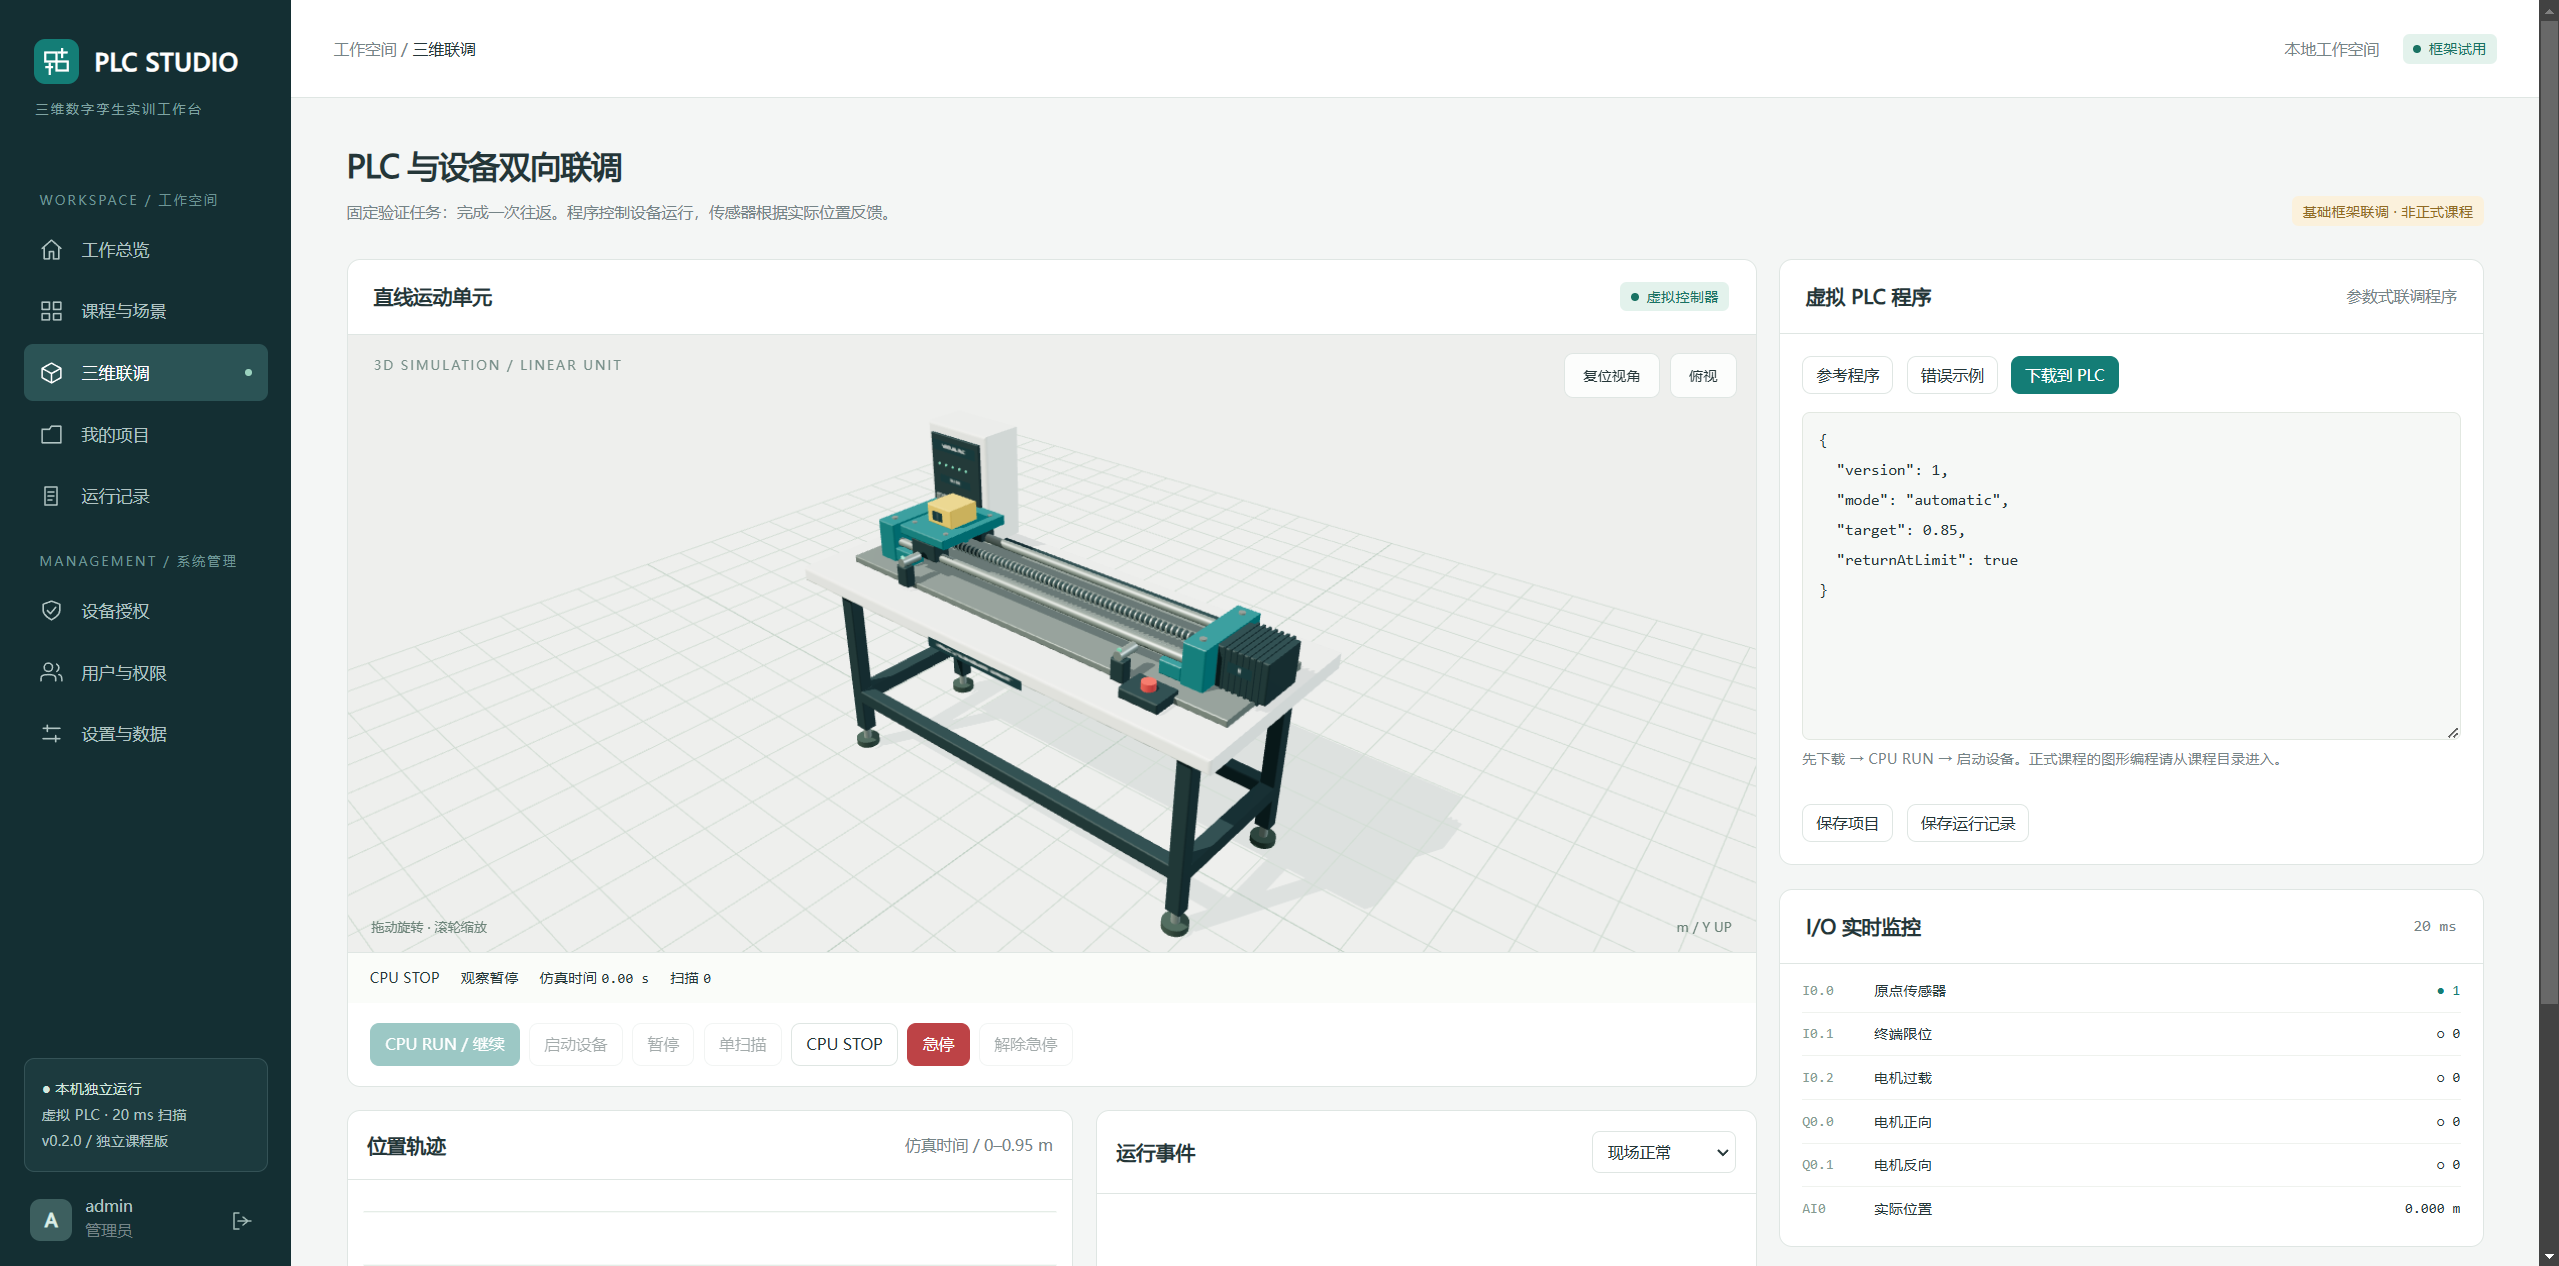This screenshot has height=1266, width=2559.
Task: Select the 三维联调 cube icon
Action: (52, 373)
